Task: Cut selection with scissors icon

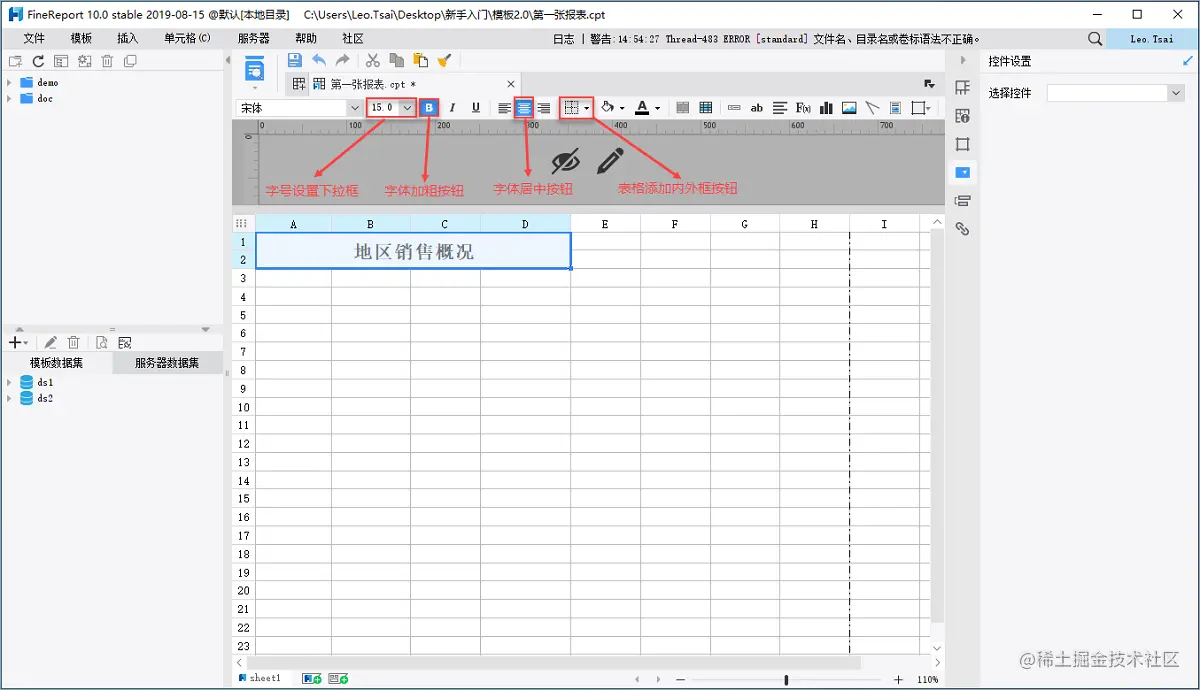Action: pos(373,60)
